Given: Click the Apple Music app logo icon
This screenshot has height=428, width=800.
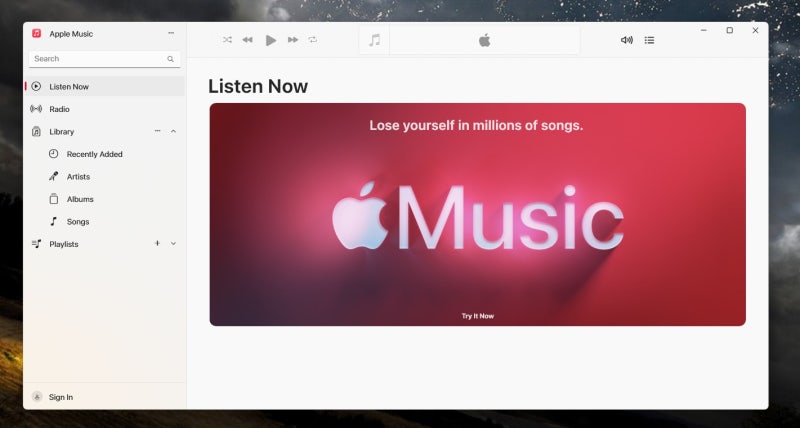Looking at the screenshot, I should tap(36, 34).
